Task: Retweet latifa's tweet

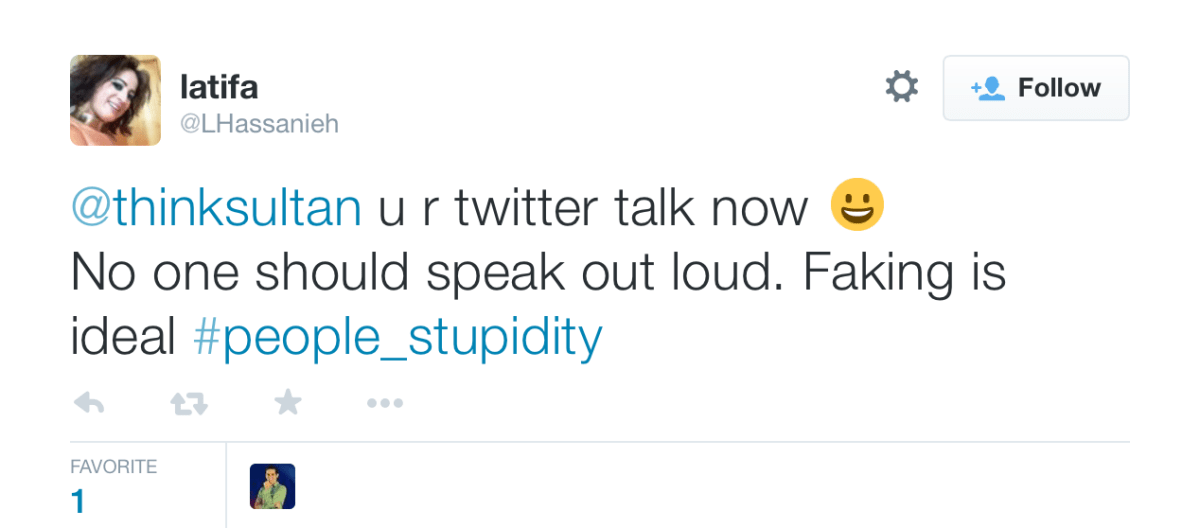Action: [188, 403]
